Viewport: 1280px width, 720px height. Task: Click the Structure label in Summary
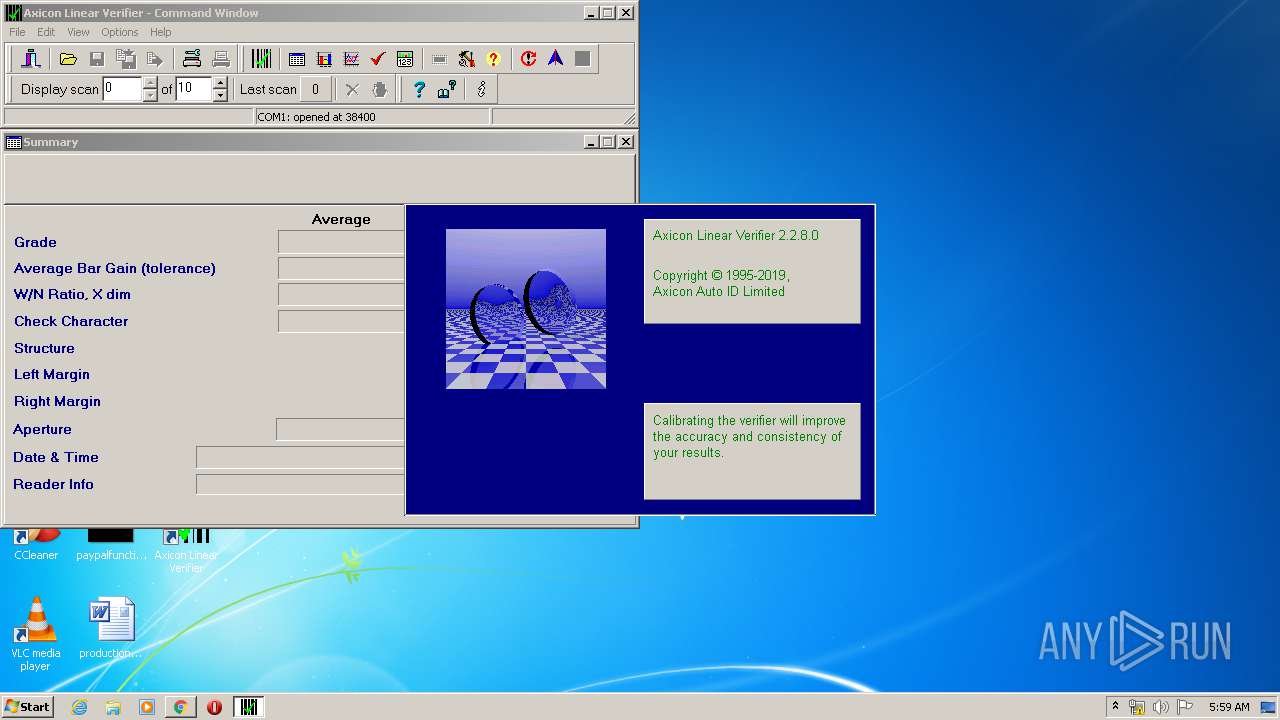pos(44,348)
